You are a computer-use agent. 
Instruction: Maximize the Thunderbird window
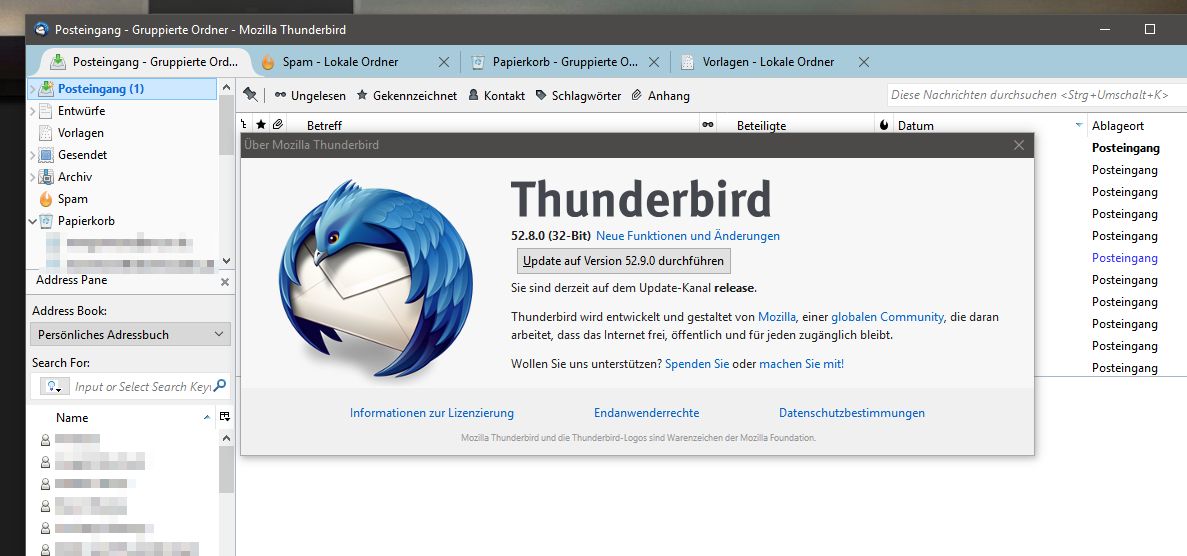click(1150, 29)
